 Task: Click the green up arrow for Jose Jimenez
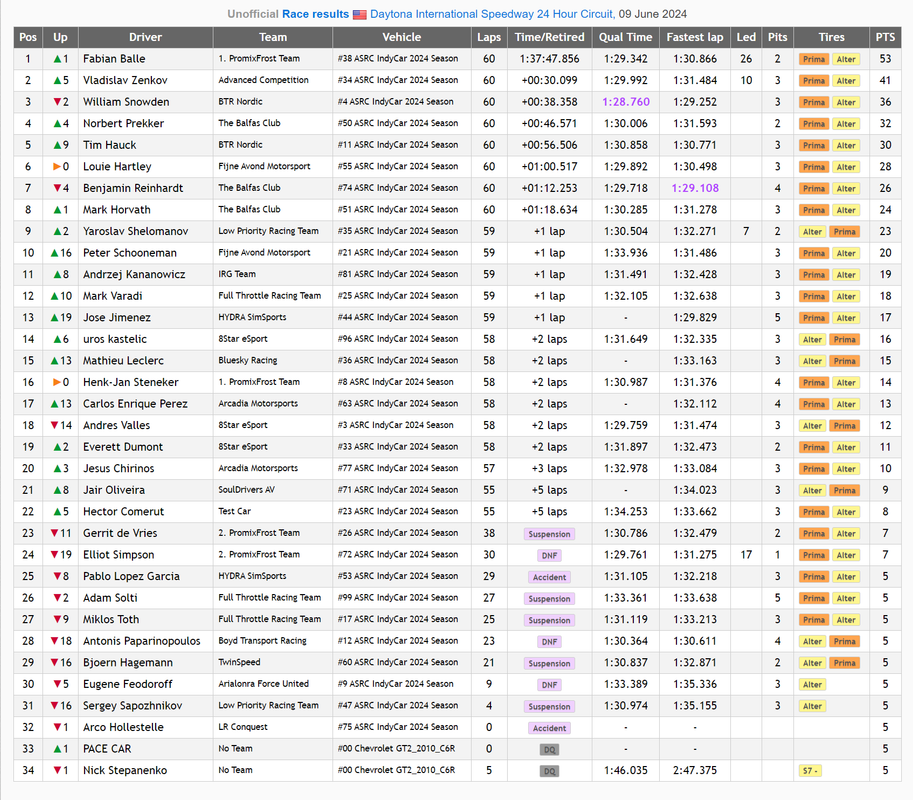click(x=54, y=317)
